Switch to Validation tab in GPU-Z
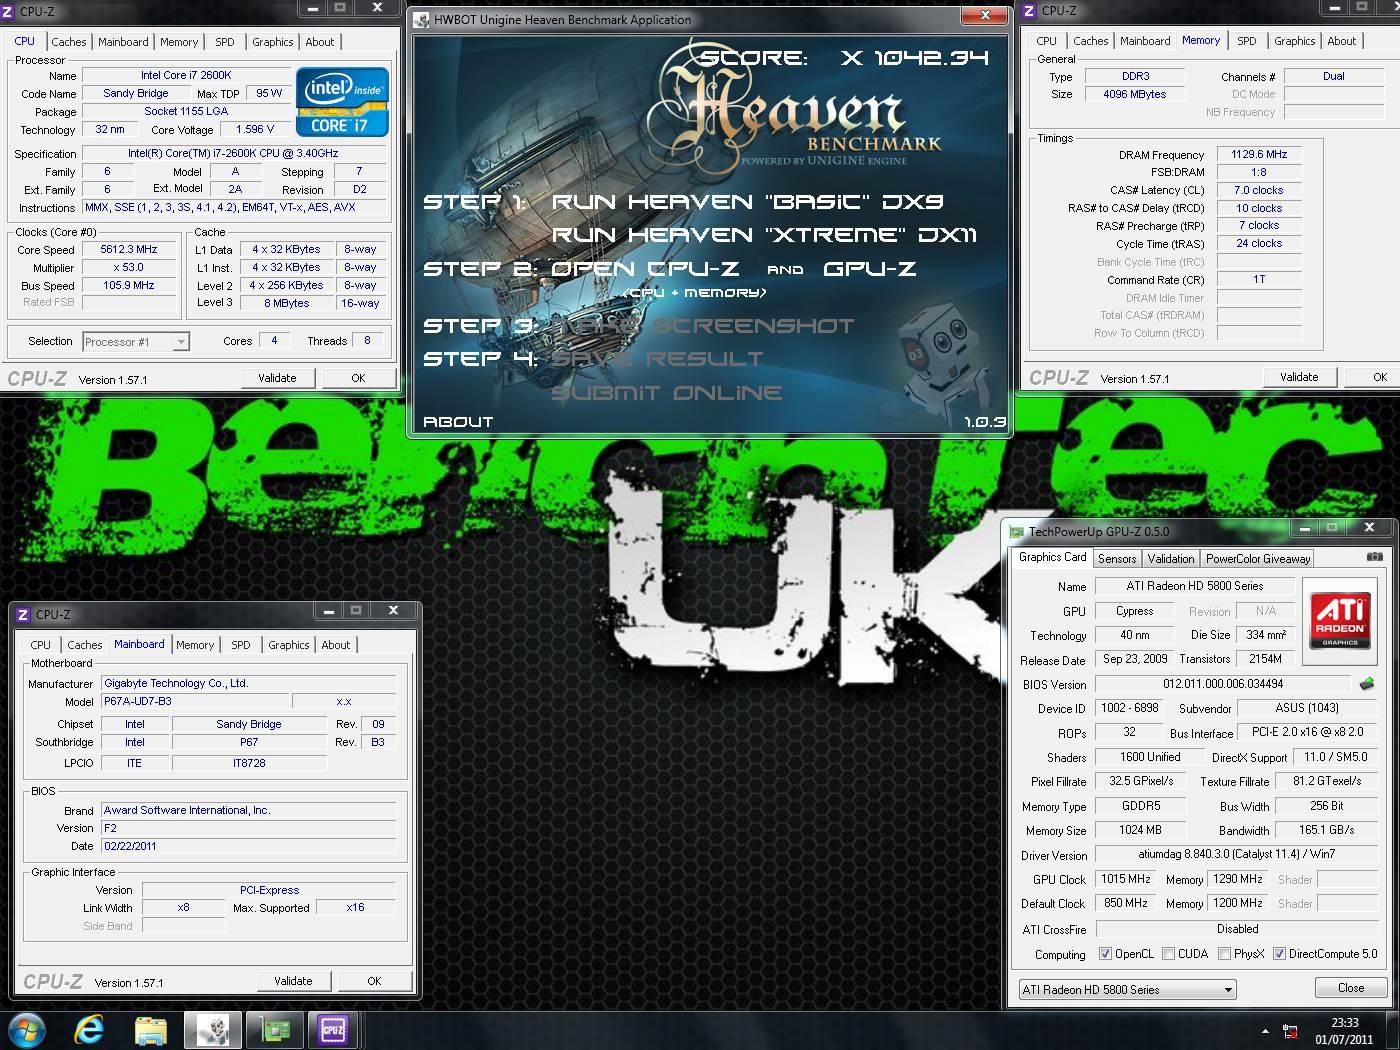 click(1170, 559)
